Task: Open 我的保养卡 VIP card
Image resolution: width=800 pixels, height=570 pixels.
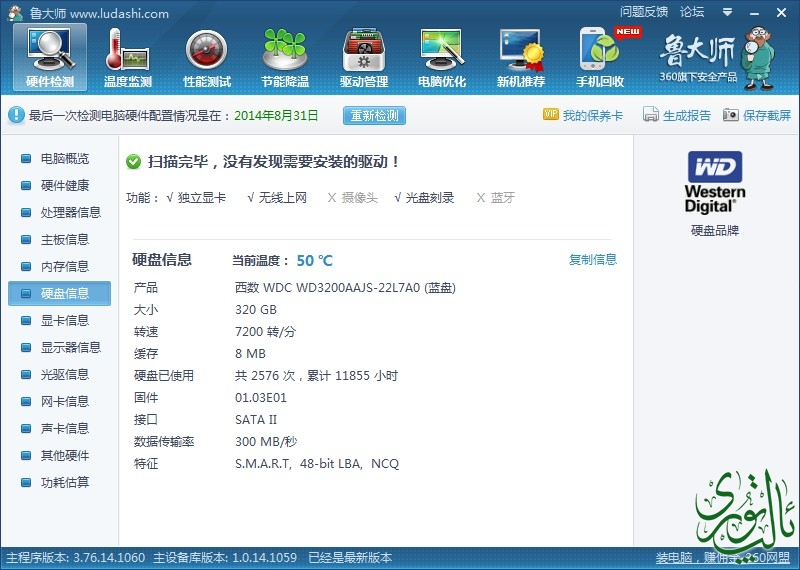Action: [583, 115]
